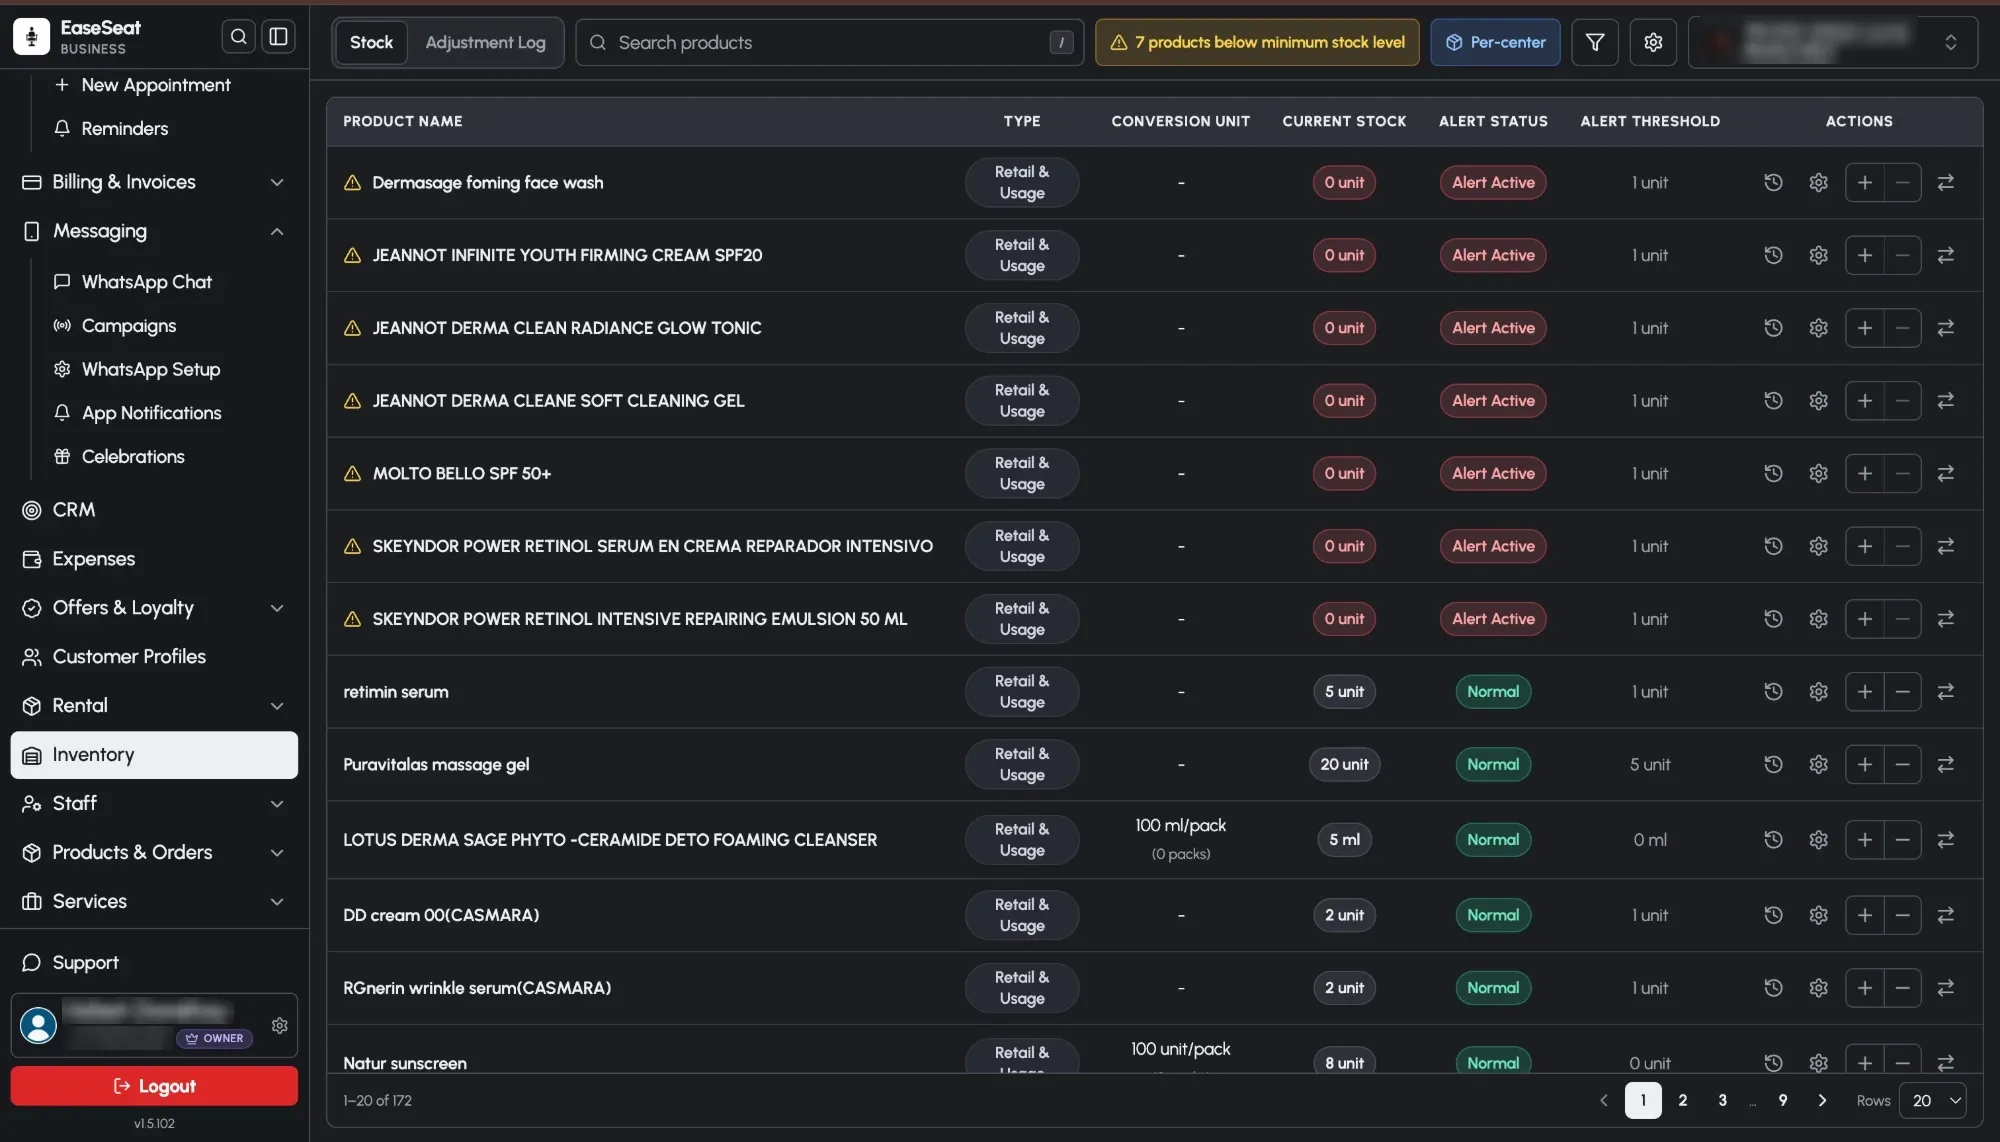Open WhatsApp Chat in the sidebar
Image resolution: width=2000 pixels, height=1142 pixels.
coord(147,282)
